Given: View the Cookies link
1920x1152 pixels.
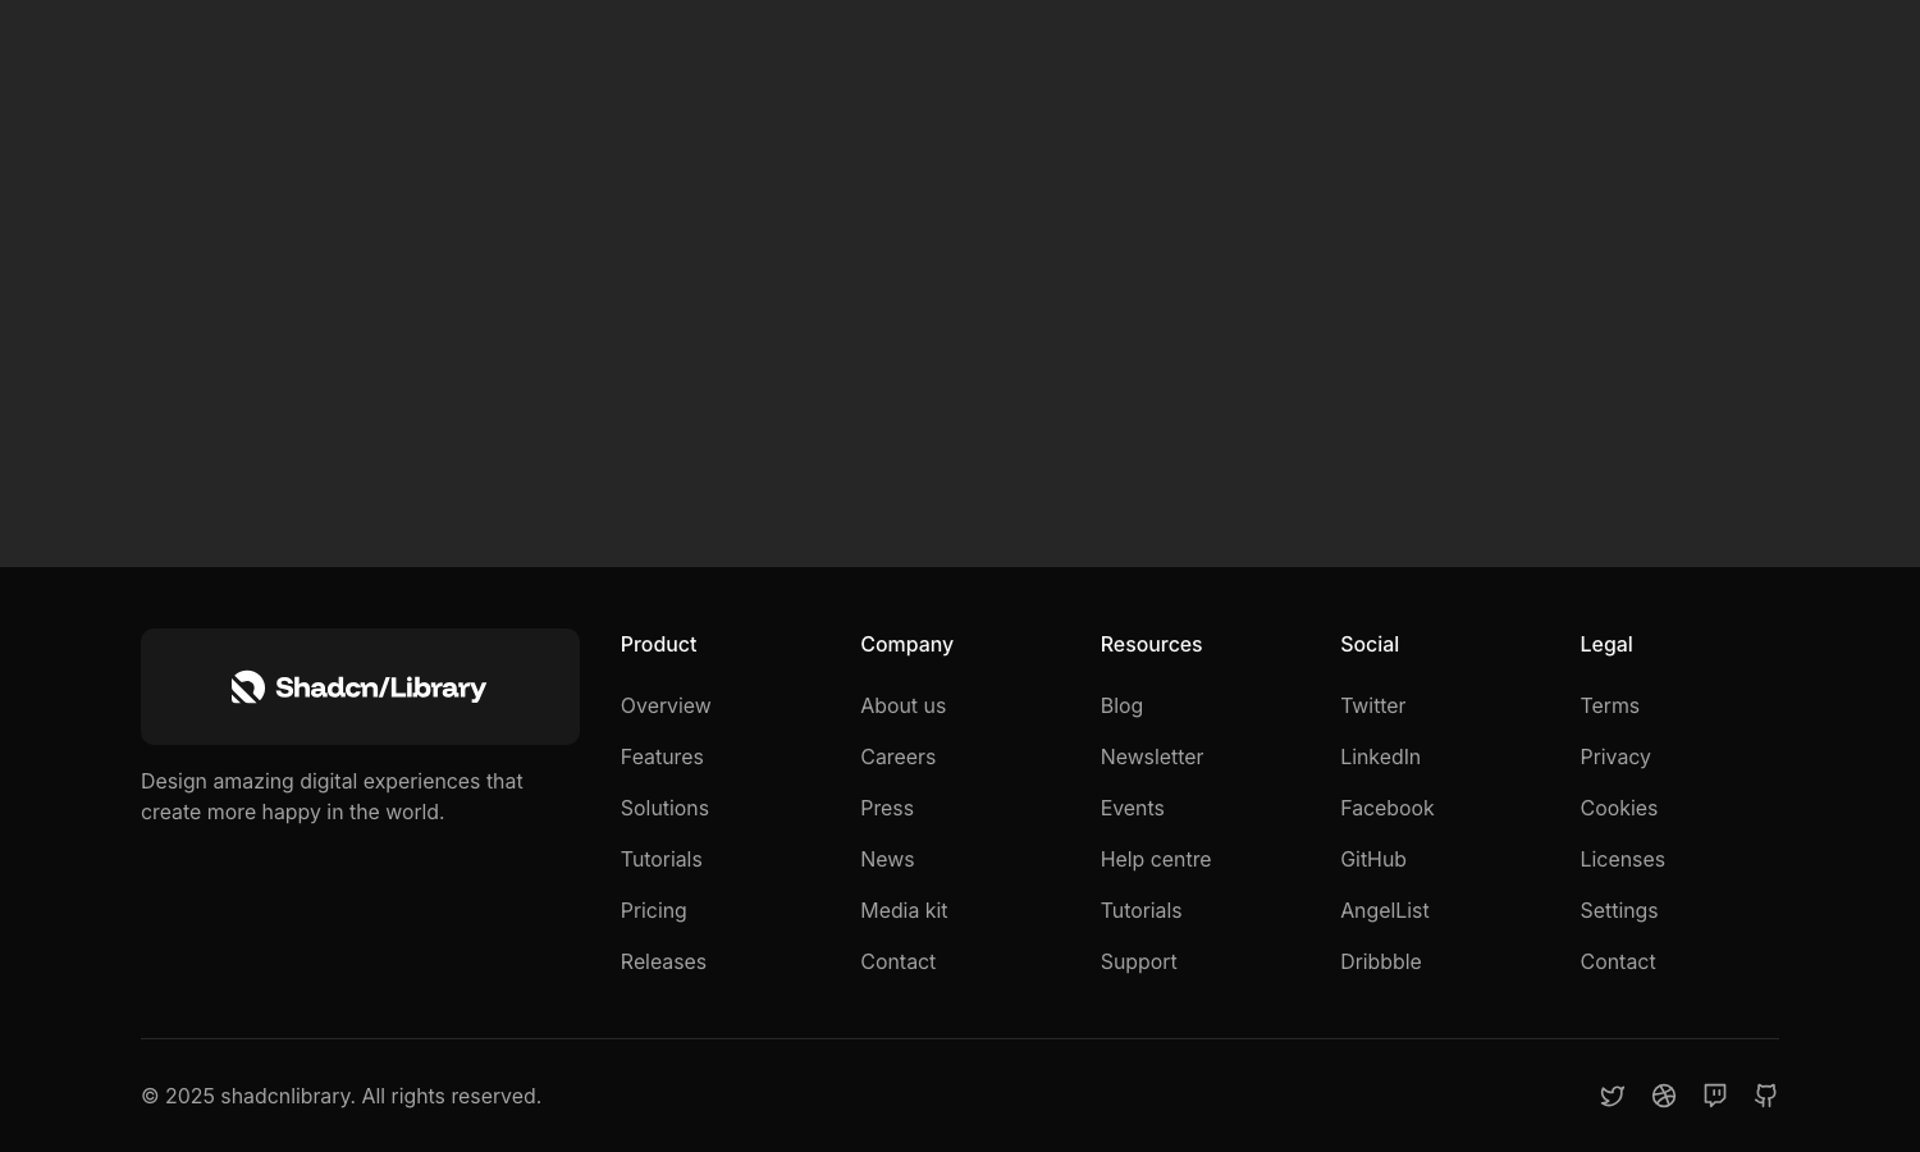Looking at the screenshot, I should [x=1618, y=808].
